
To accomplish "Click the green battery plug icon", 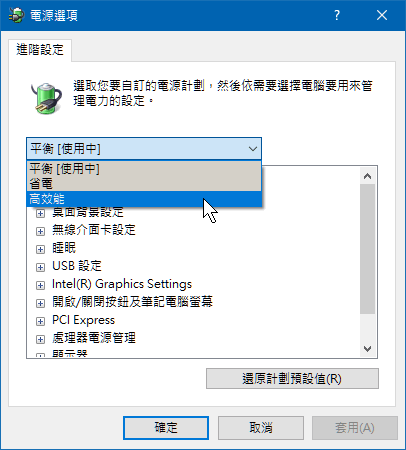I will click(x=46, y=98).
